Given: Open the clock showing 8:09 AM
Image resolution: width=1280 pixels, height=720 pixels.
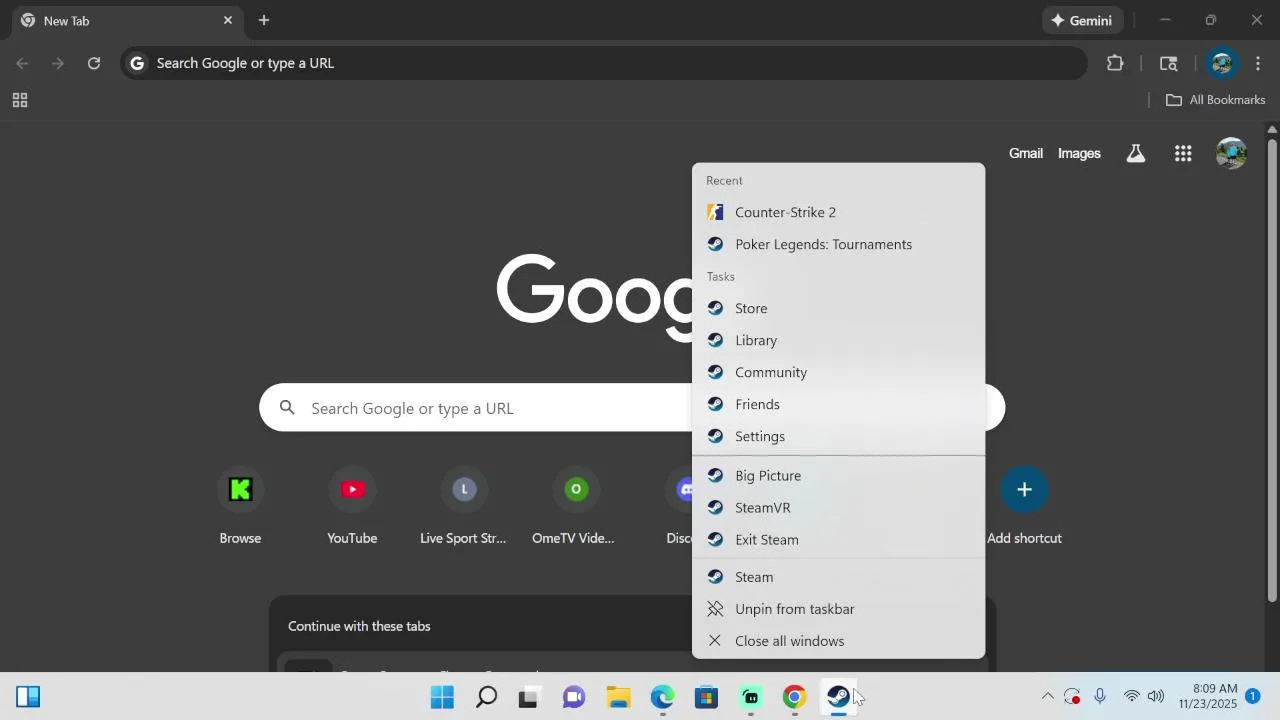Looking at the screenshot, I should [1208, 696].
